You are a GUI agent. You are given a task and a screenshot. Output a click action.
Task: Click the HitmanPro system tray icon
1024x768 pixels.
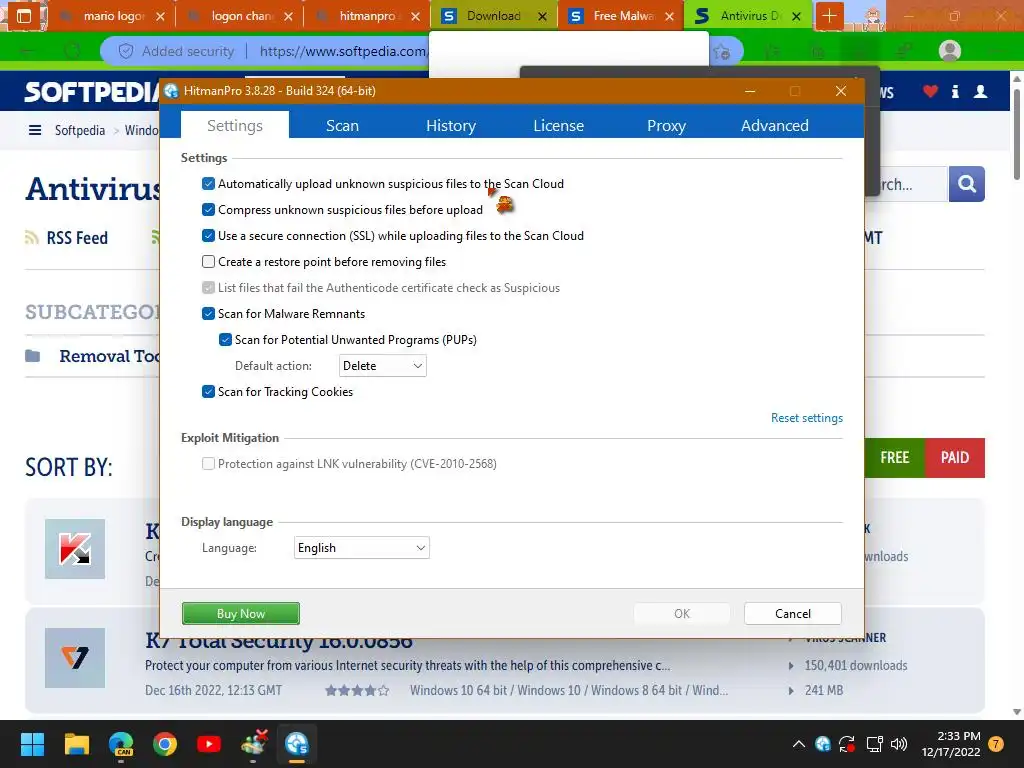(x=823, y=744)
